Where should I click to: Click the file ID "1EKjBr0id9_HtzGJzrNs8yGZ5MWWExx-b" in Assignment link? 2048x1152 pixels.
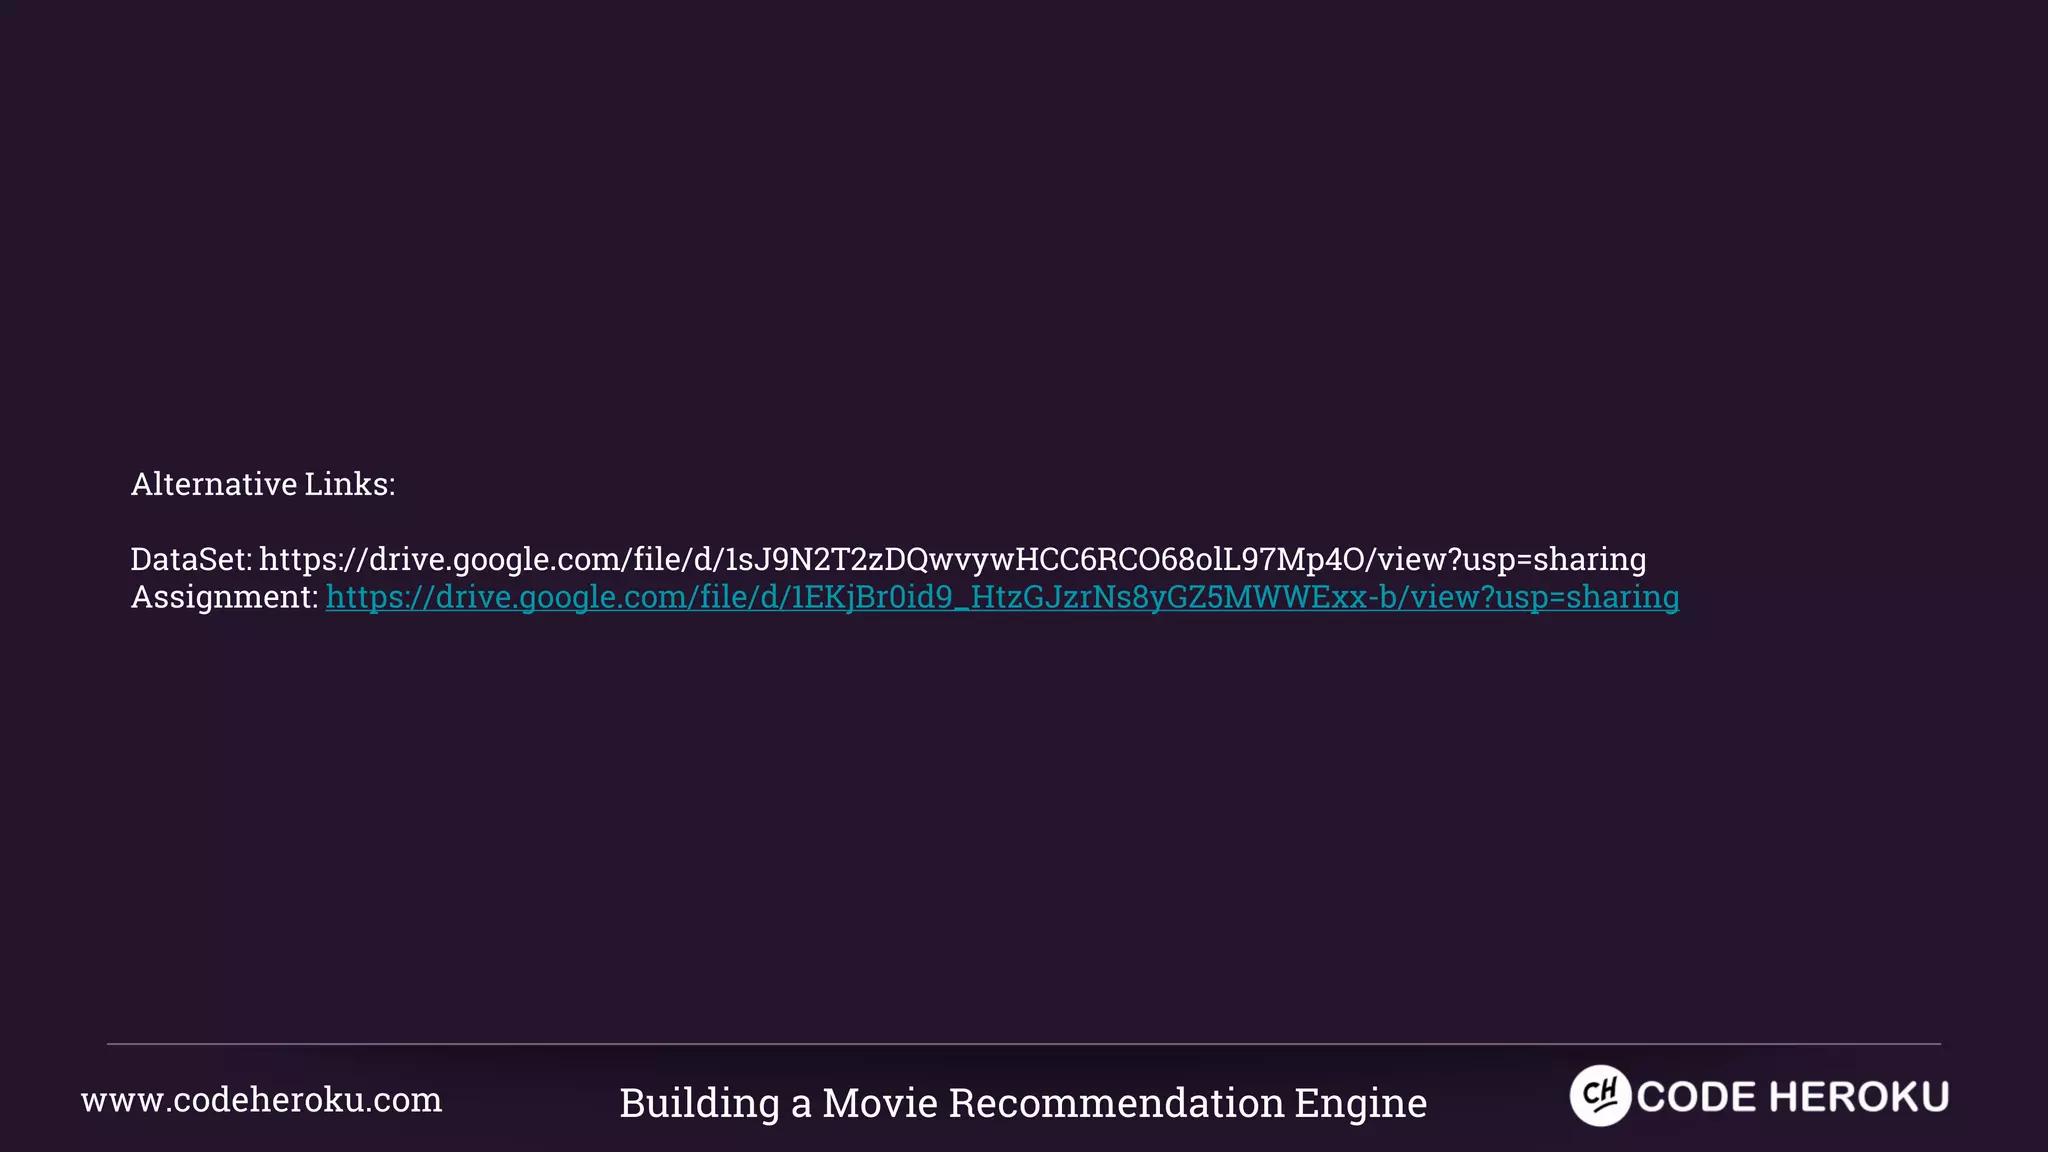point(1093,597)
